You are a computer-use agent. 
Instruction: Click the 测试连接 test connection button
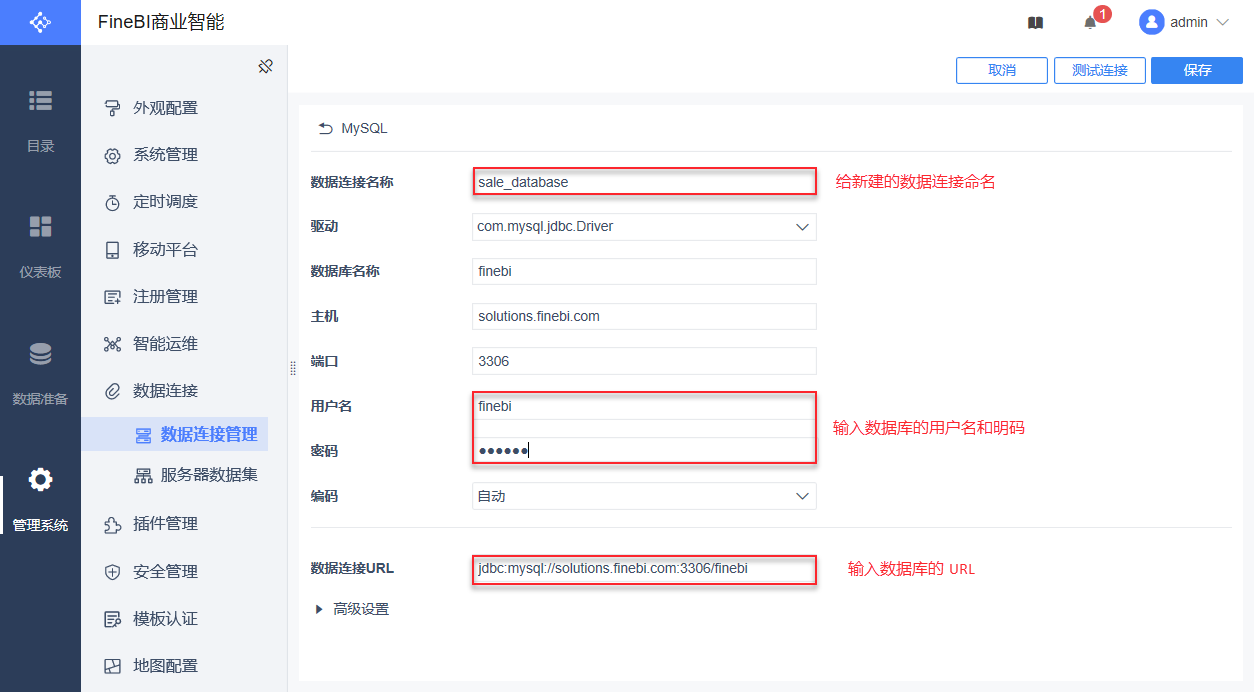(1100, 70)
